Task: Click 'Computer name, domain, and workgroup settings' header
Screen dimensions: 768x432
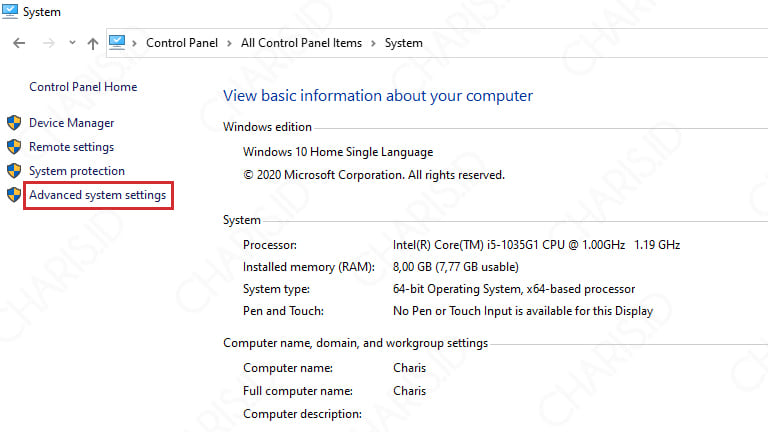Action: tap(356, 343)
